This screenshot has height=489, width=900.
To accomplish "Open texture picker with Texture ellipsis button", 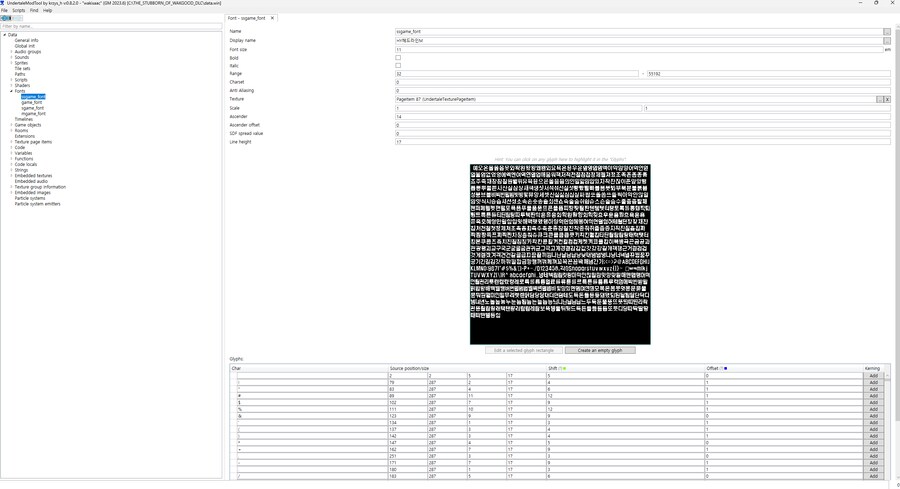I will click(880, 100).
